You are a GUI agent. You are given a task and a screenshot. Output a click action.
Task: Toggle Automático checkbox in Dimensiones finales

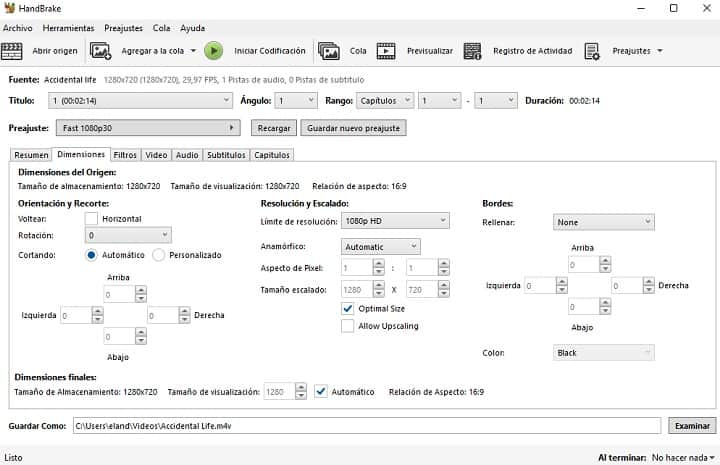[321, 392]
